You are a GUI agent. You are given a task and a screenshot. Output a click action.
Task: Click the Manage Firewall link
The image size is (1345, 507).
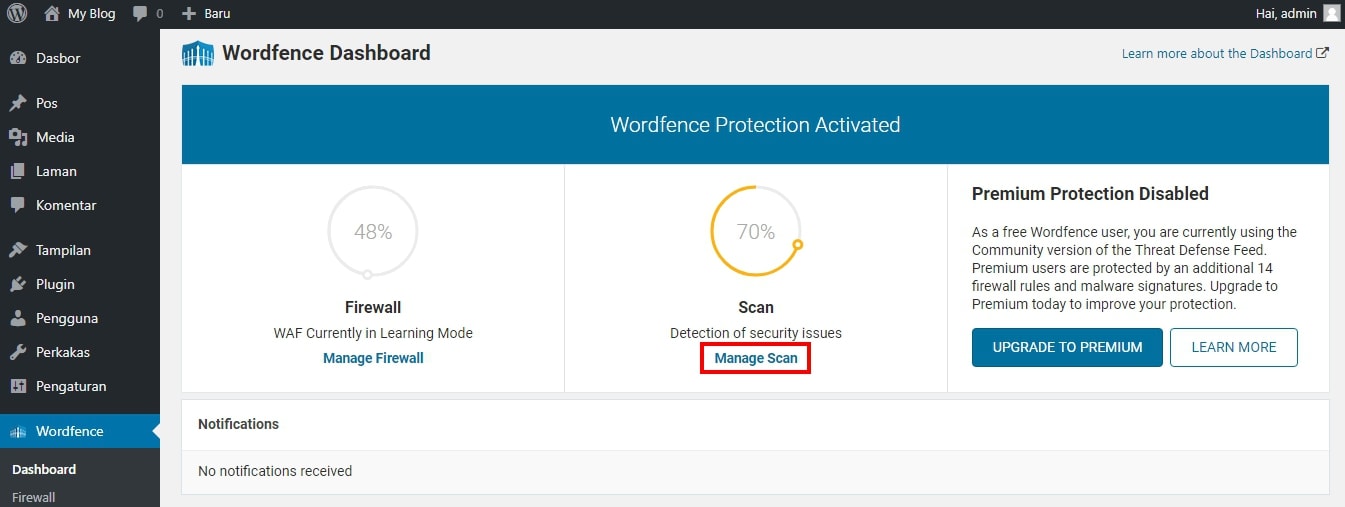point(373,358)
